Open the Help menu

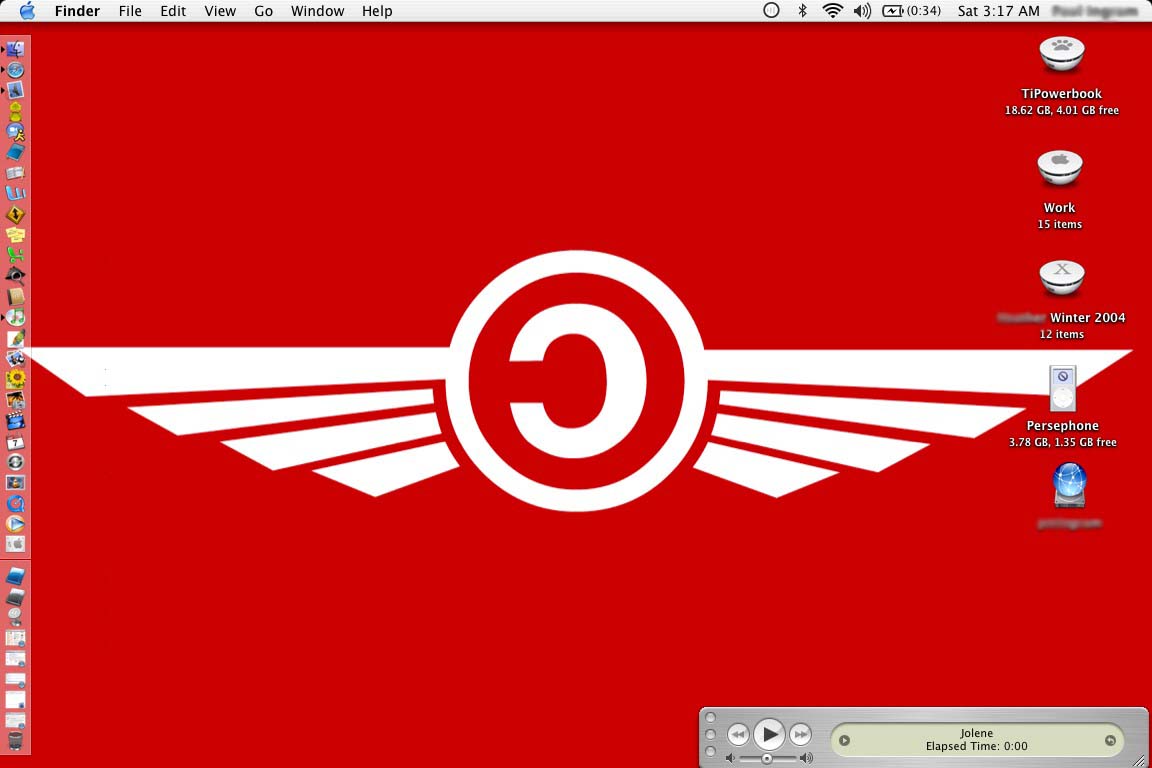377,11
